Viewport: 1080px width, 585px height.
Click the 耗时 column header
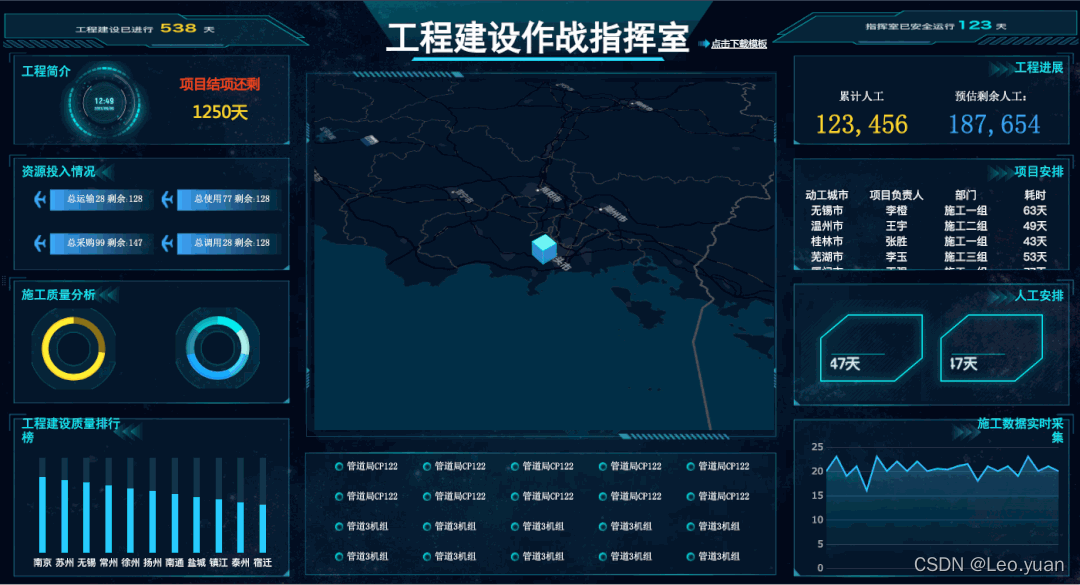point(1035,195)
